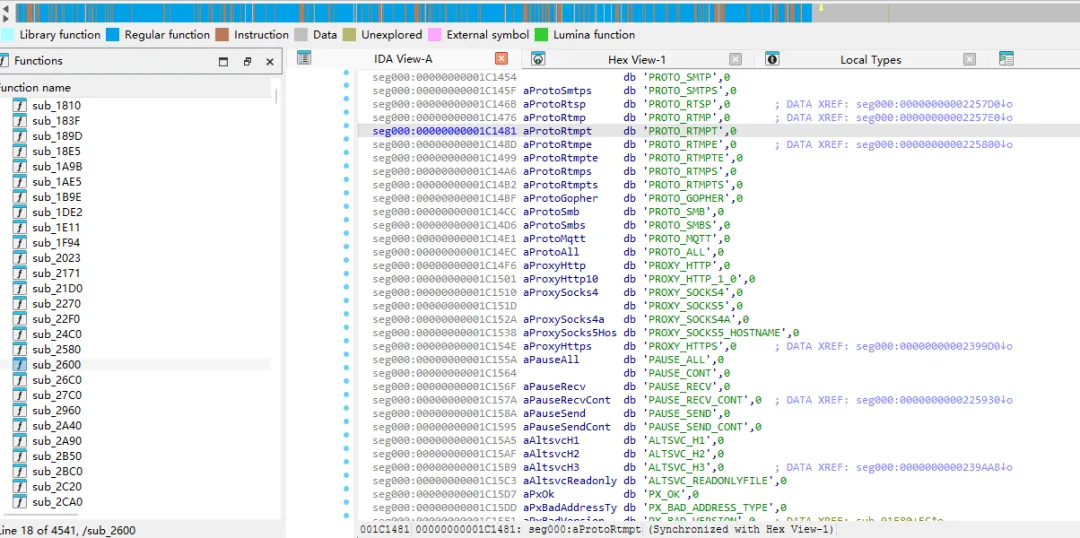This screenshot has width=1080, height=538.
Task: Click the Functions panel title icon
Action: point(3,61)
